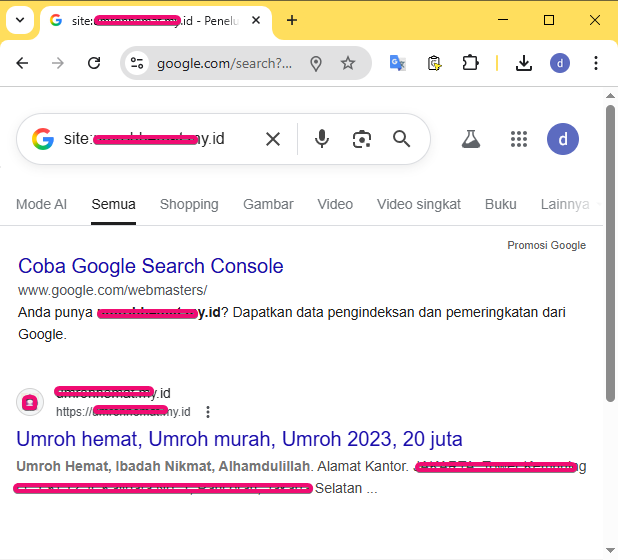
Task: Click the Promosi Google label
Action: (546, 245)
